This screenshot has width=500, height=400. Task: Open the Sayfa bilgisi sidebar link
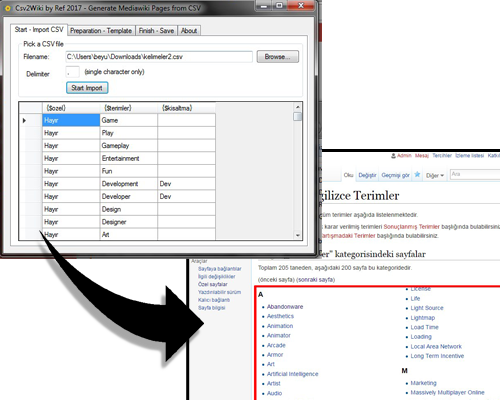click(x=211, y=308)
